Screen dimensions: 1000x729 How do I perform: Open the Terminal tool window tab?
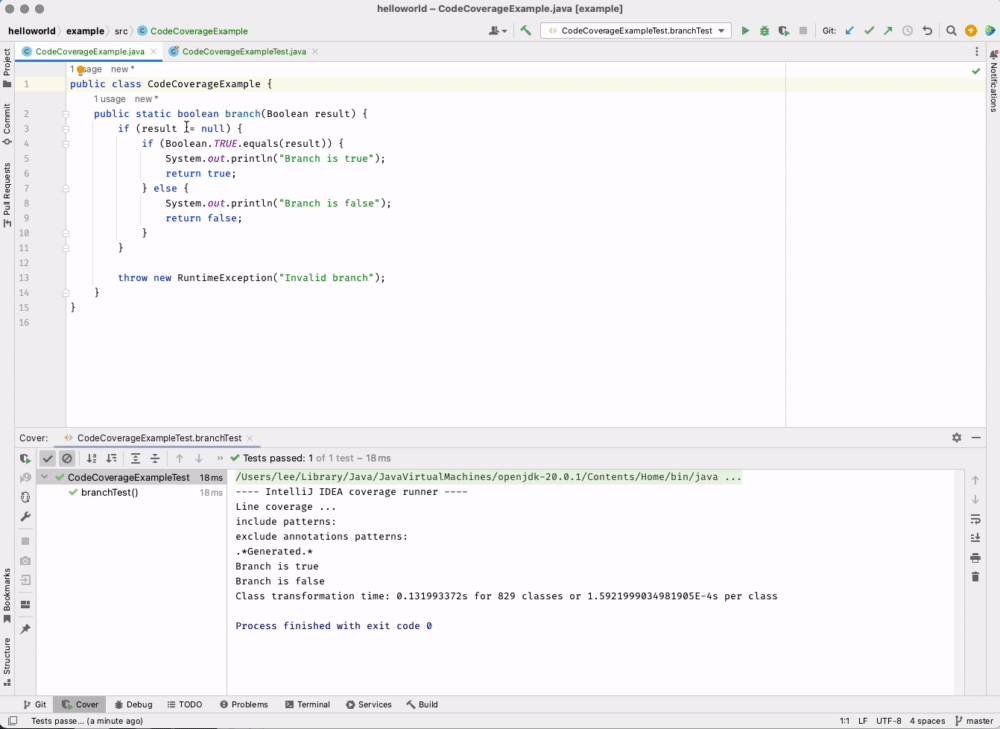coord(307,704)
